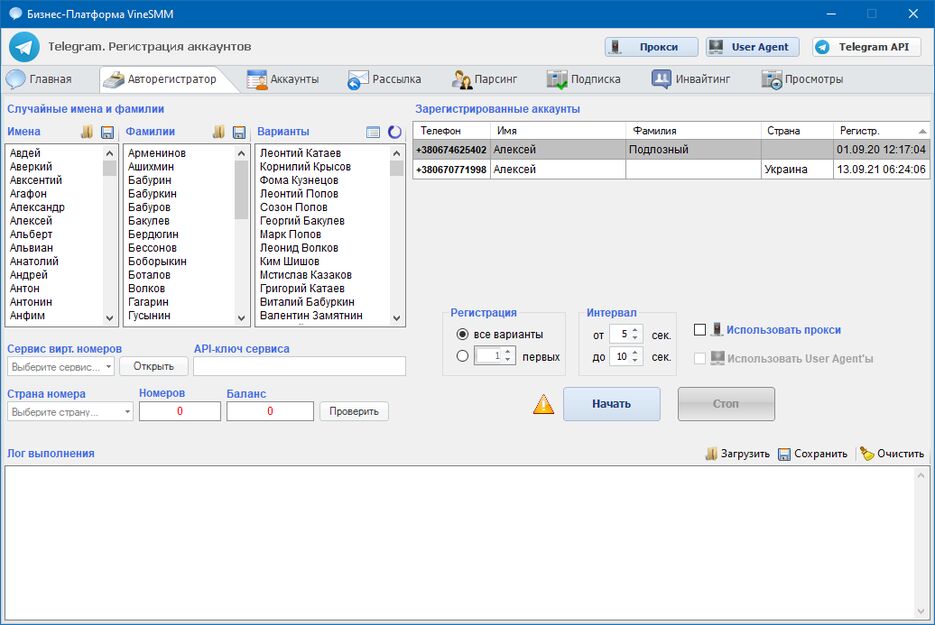Screen dimensions: 935x625
Task: Open the User Agent settings button
Action: pos(753,47)
